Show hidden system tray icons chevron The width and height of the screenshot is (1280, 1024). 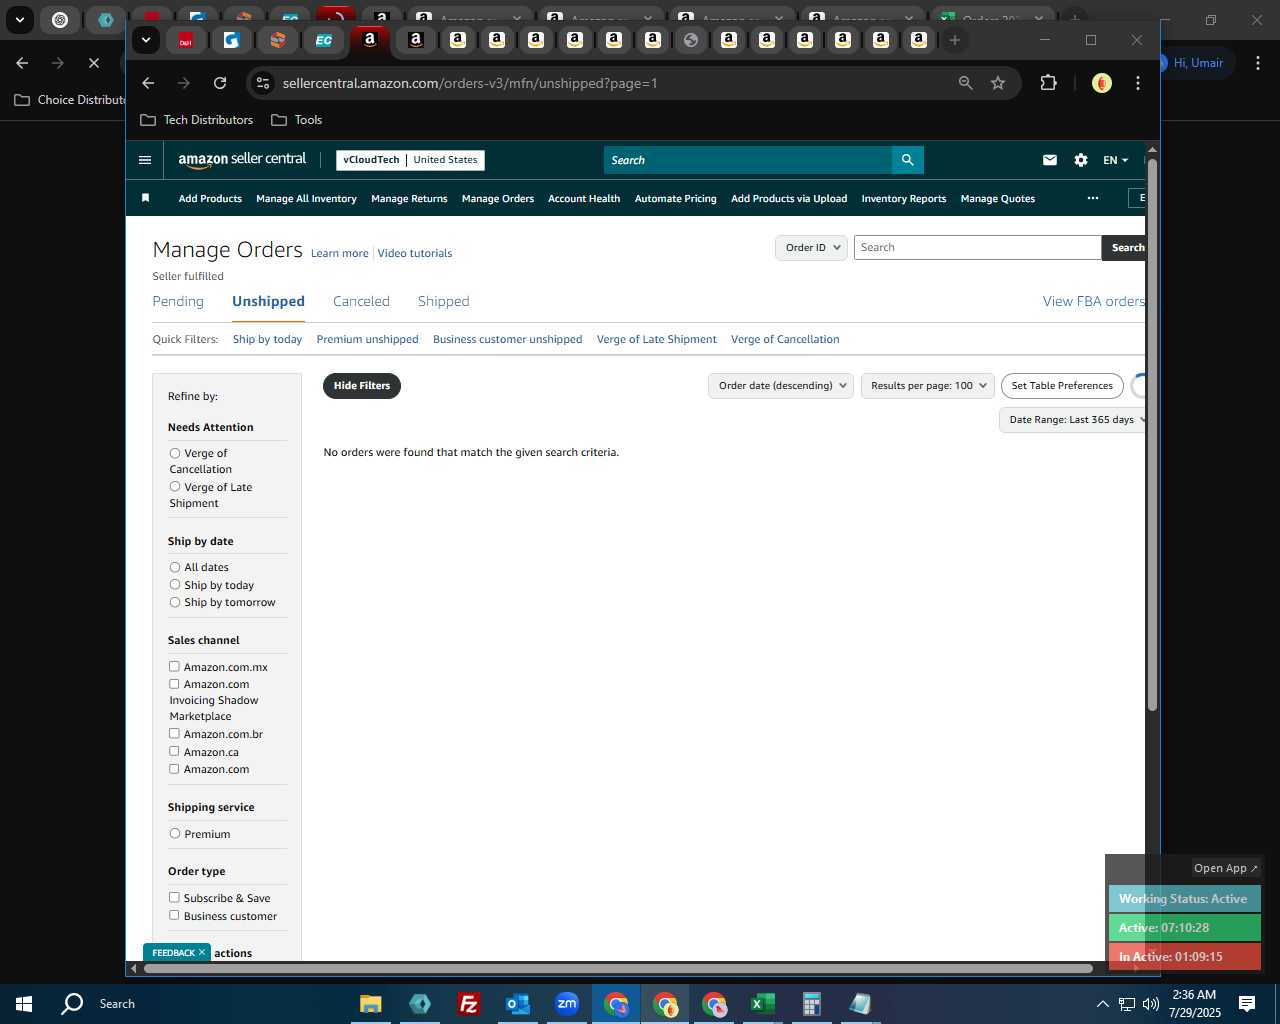click(1102, 1004)
